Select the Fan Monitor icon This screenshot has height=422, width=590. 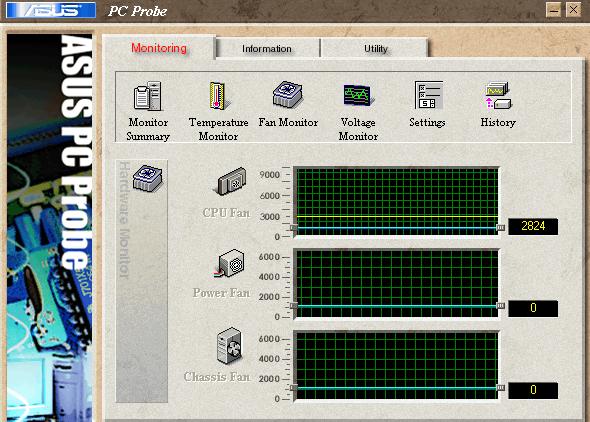click(287, 94)
